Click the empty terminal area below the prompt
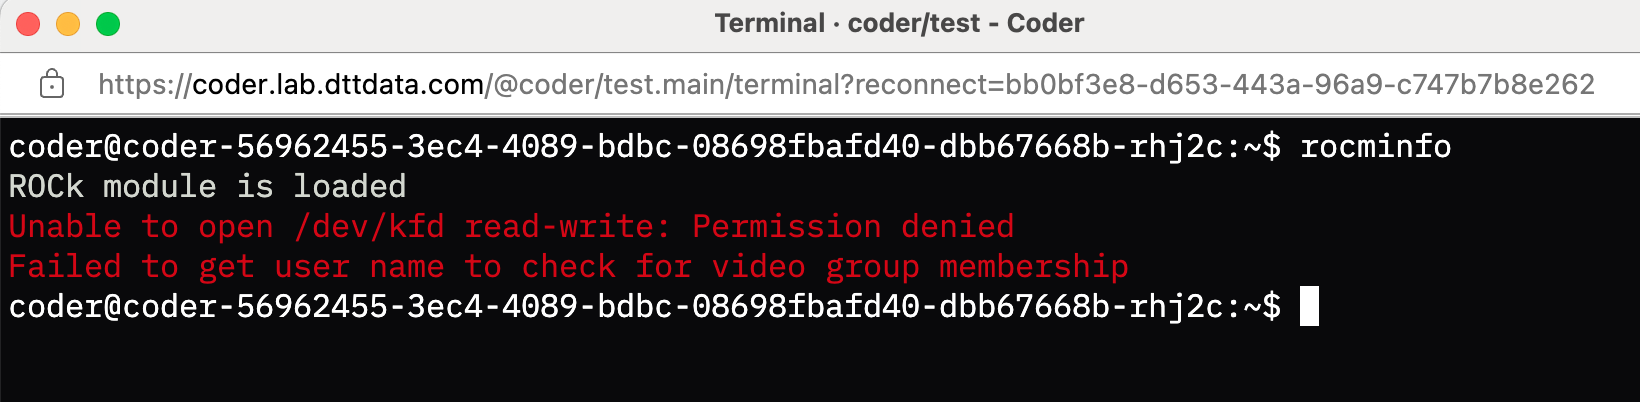This screenshot has height=402, width=1640. click(820, 365)
